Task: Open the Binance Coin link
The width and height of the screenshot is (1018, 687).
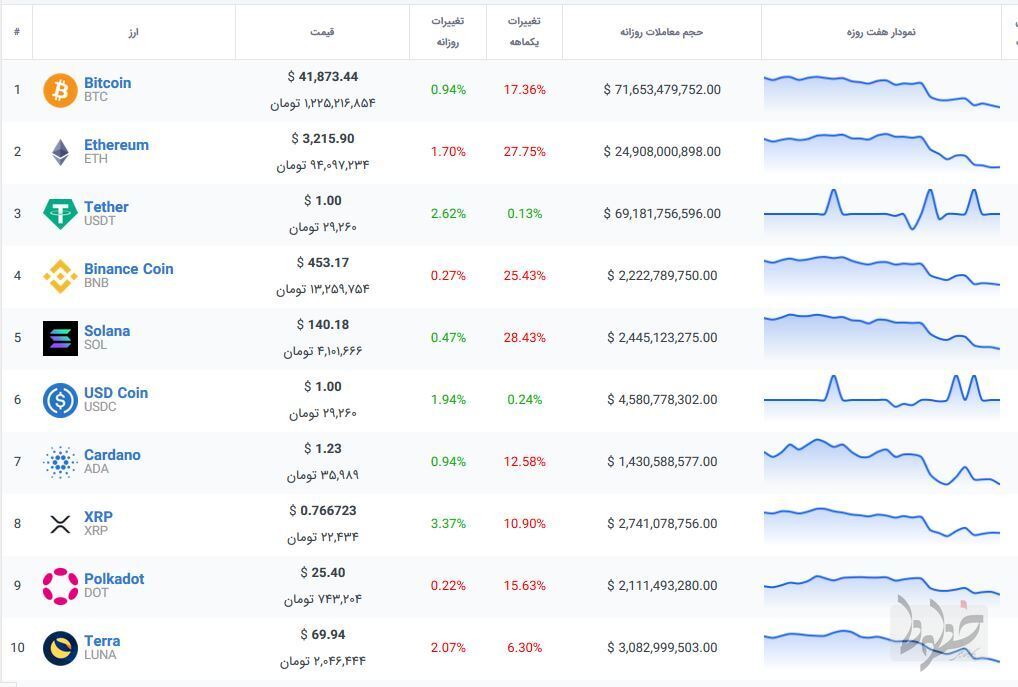Action: [x=129, y=269]
